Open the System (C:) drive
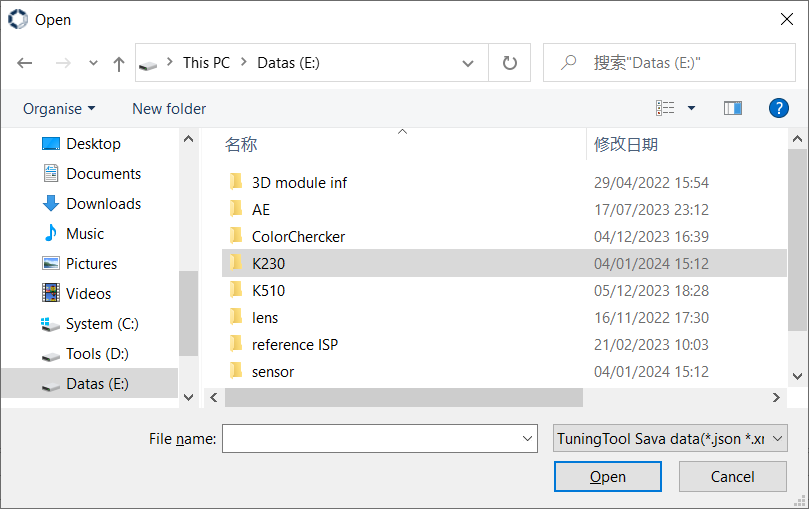809x509 pixels. click(103, 324)
